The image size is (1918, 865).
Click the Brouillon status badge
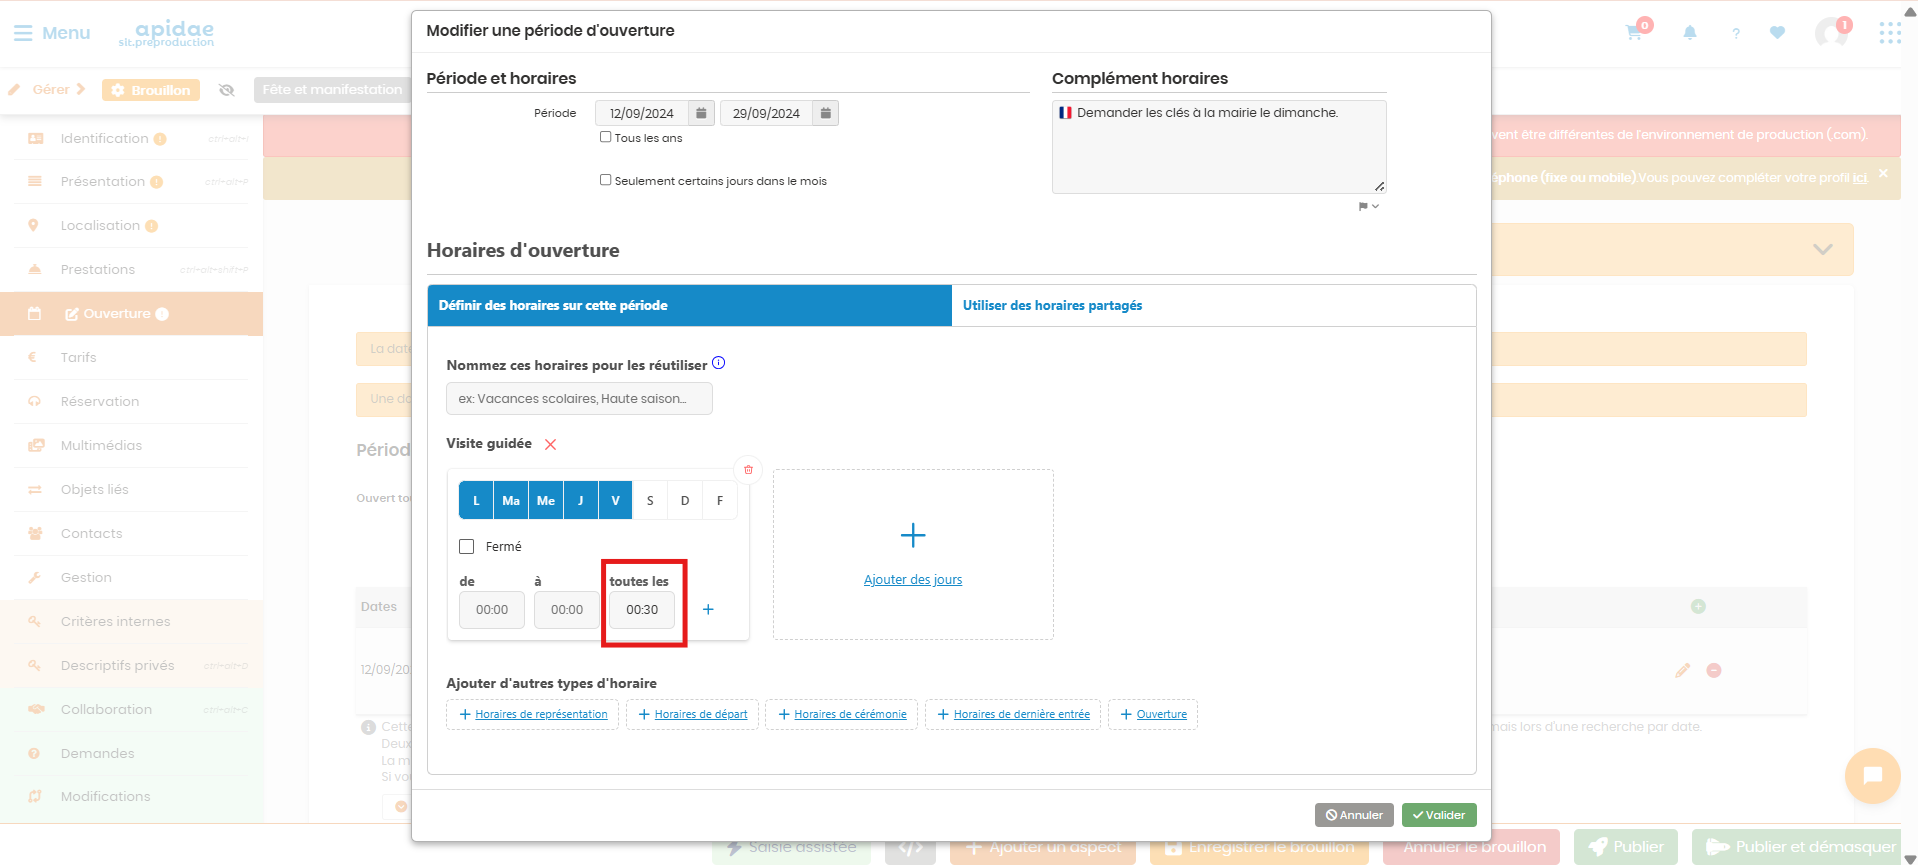(x=151, y=90)
